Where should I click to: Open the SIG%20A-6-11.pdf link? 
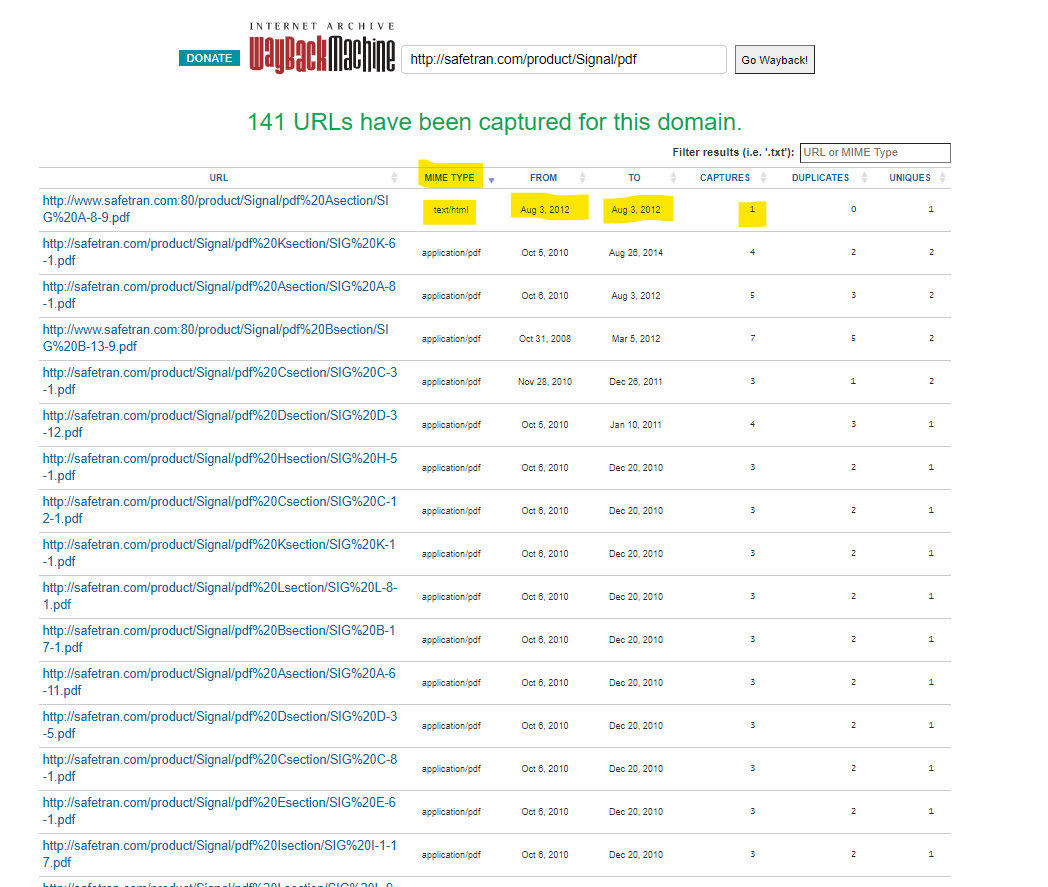219,682
